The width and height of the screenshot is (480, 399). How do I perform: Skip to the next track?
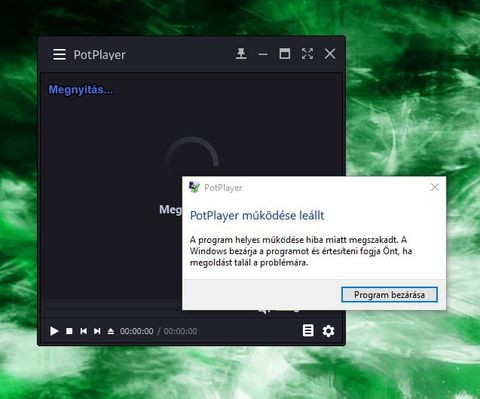point(97,331)
